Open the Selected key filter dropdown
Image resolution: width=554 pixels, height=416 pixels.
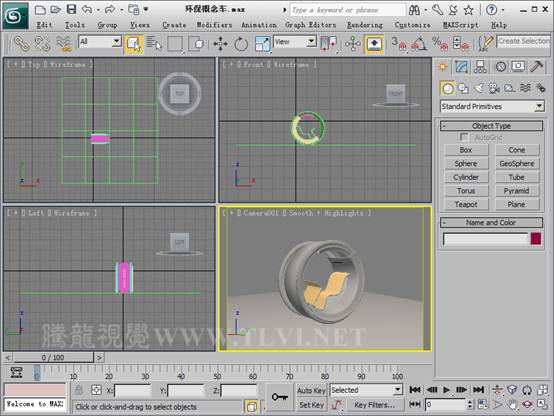coord(366,390)
